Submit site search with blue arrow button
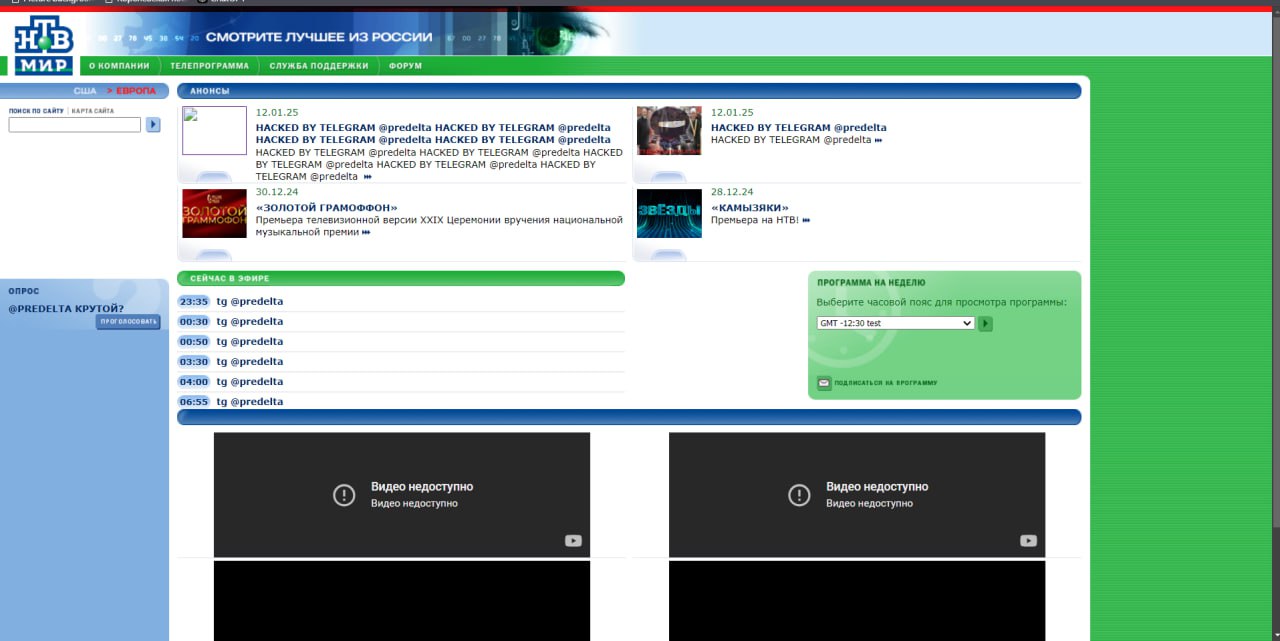 [153, 125]
